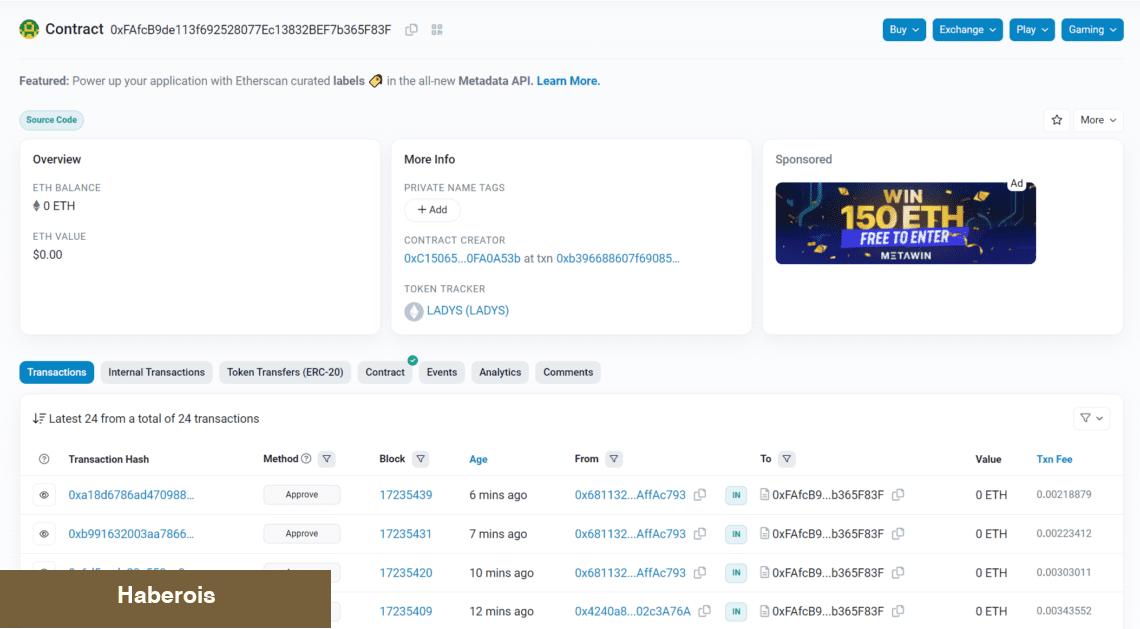This screenshot has height=629, width=1140.
Task: Open sender 0x4240a8...02c3A76A
Action: (x=633, y=612)
